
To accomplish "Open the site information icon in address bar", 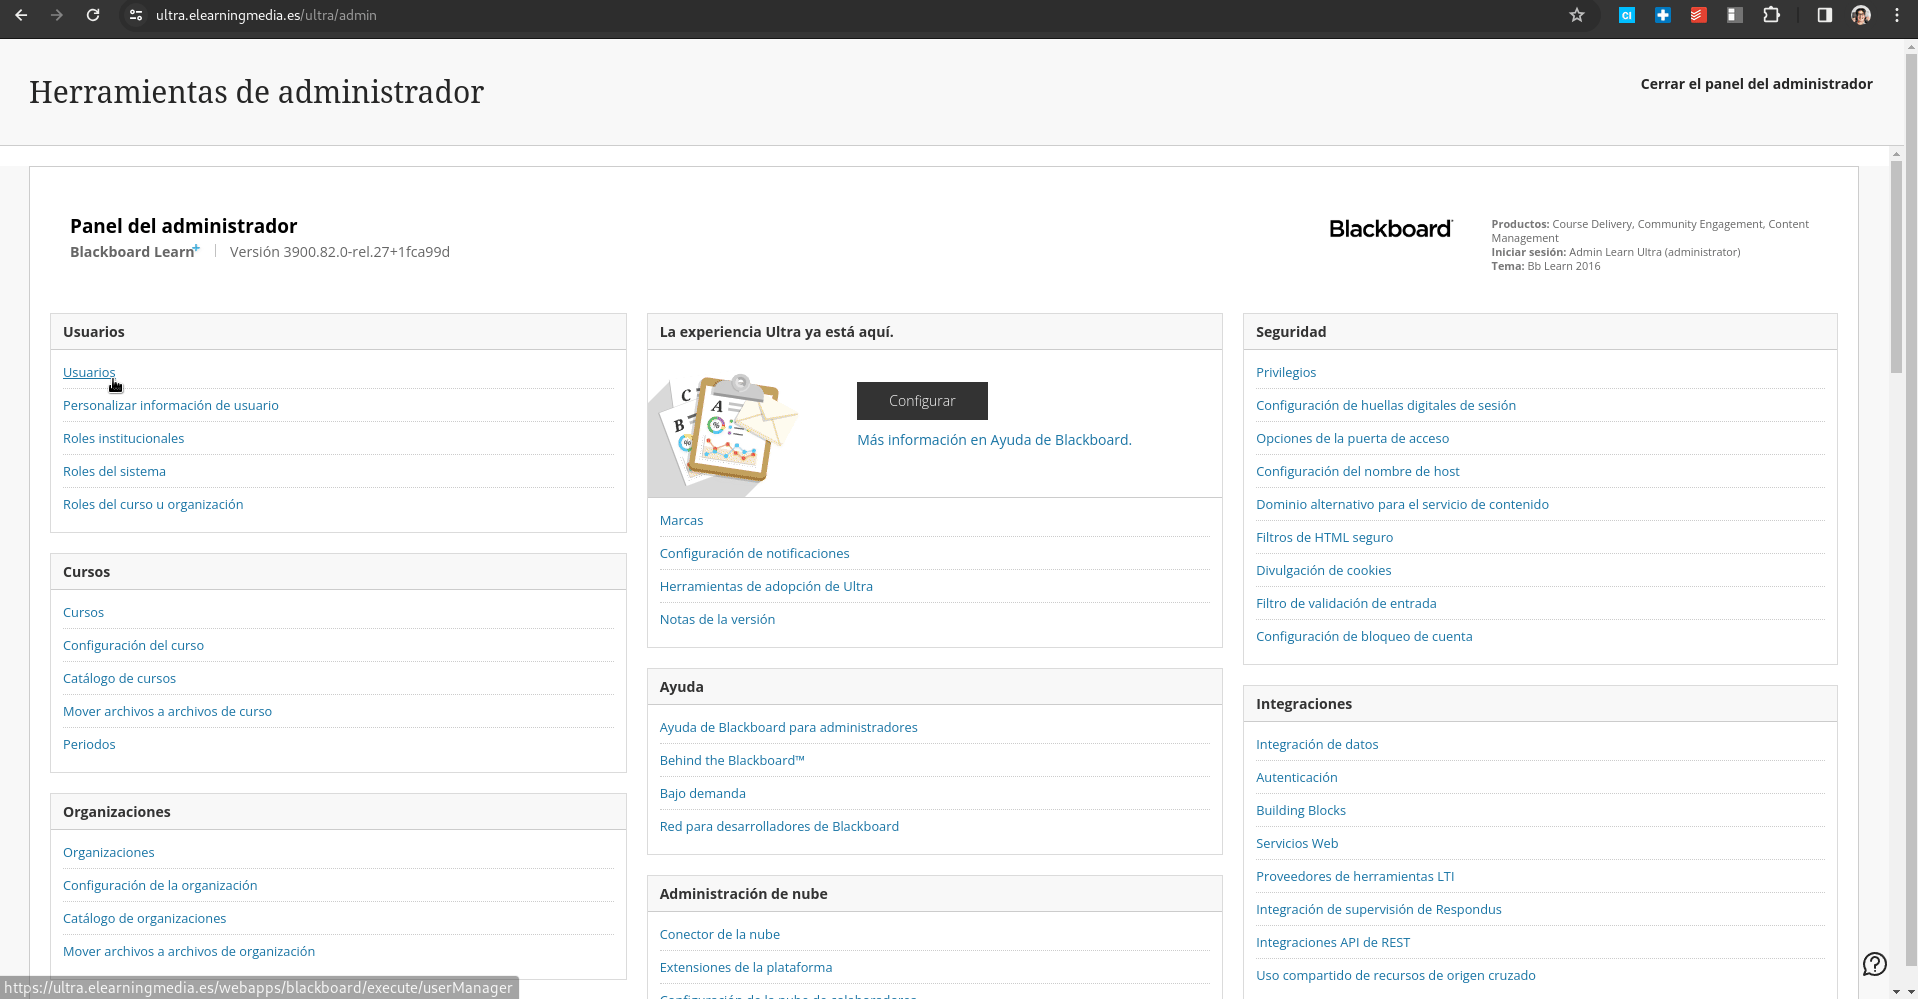I will (x=136, y=15).
